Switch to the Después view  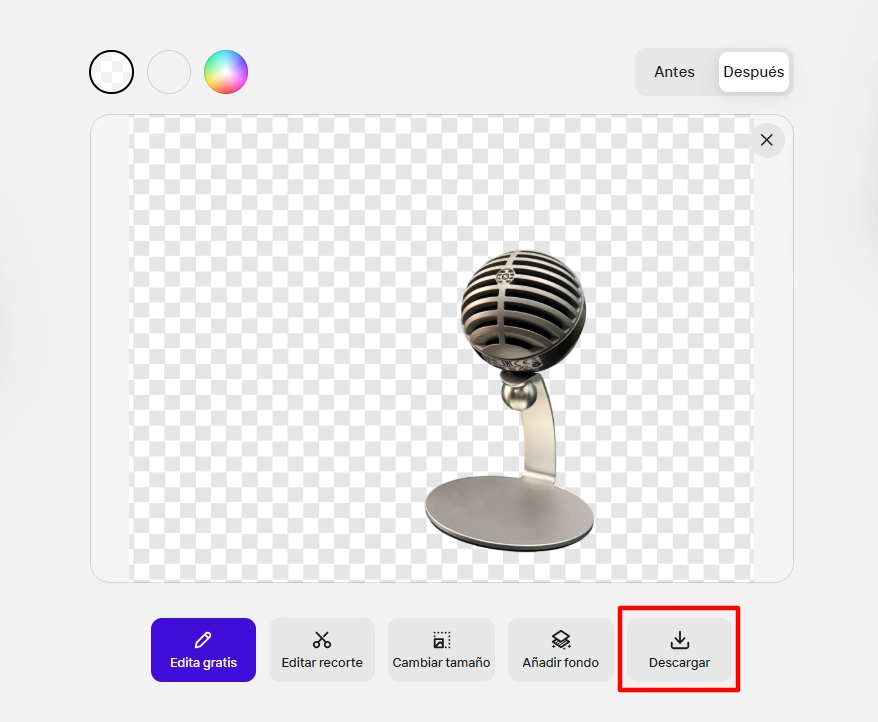click(x=754, y=72)
